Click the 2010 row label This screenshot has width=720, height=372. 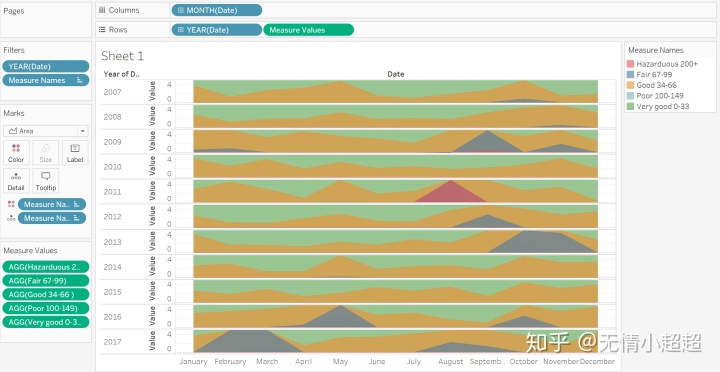pos(112,167)
